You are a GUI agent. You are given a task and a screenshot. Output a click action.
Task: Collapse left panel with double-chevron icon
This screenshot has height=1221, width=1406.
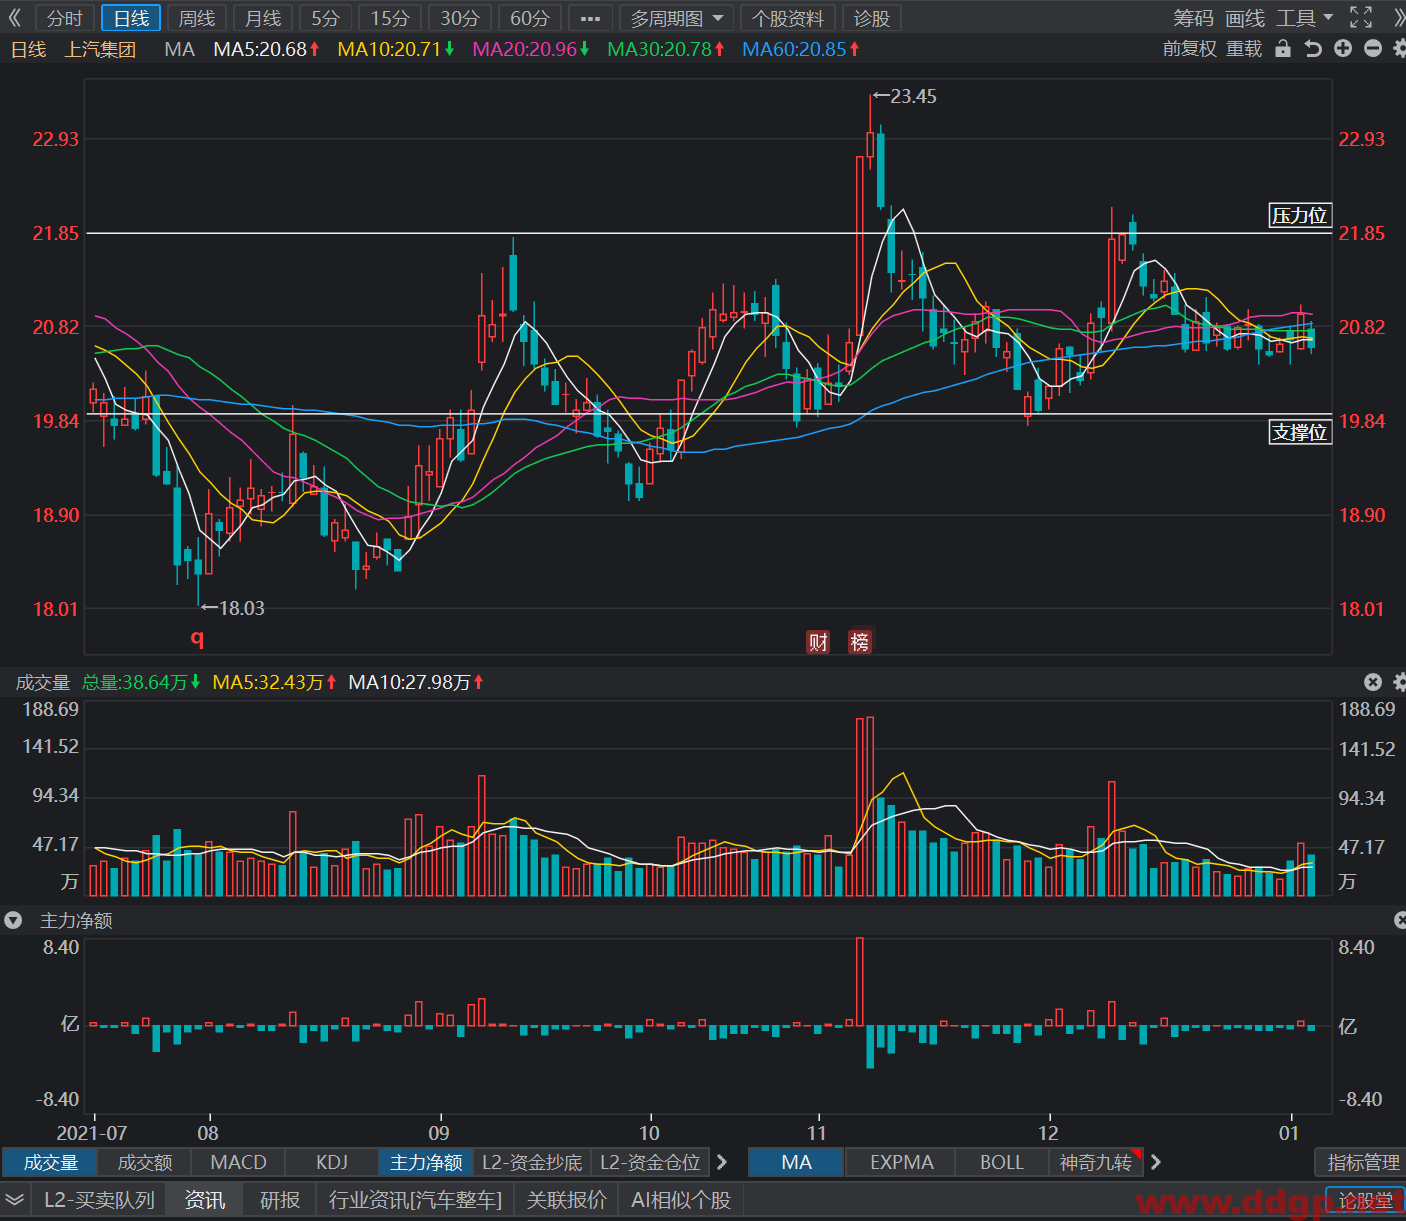(x=14, y=17)
